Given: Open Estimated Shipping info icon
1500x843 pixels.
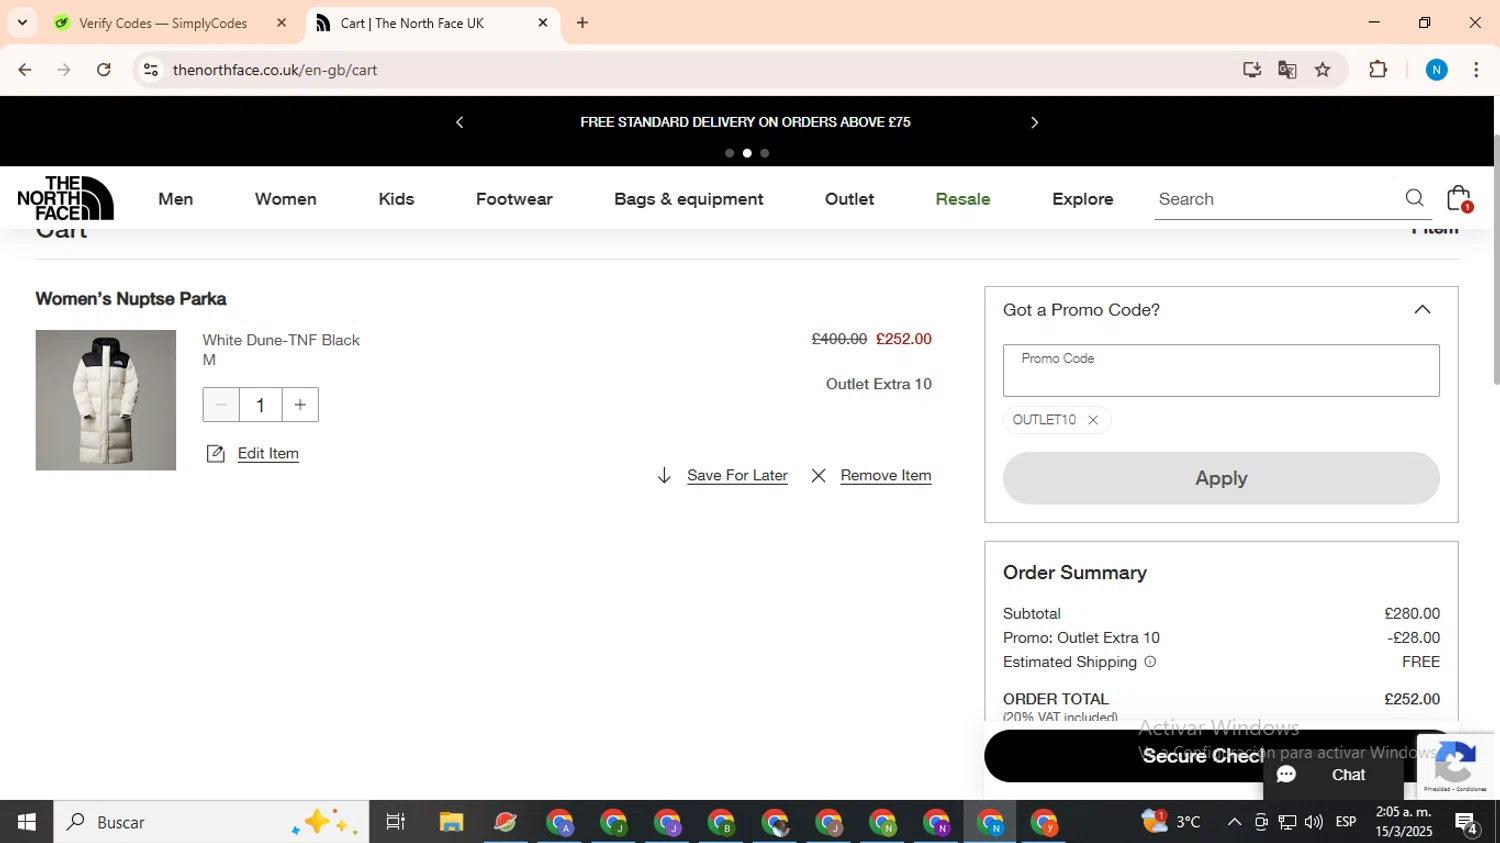Looking at the screenshot, I should tap(1150, 662).
